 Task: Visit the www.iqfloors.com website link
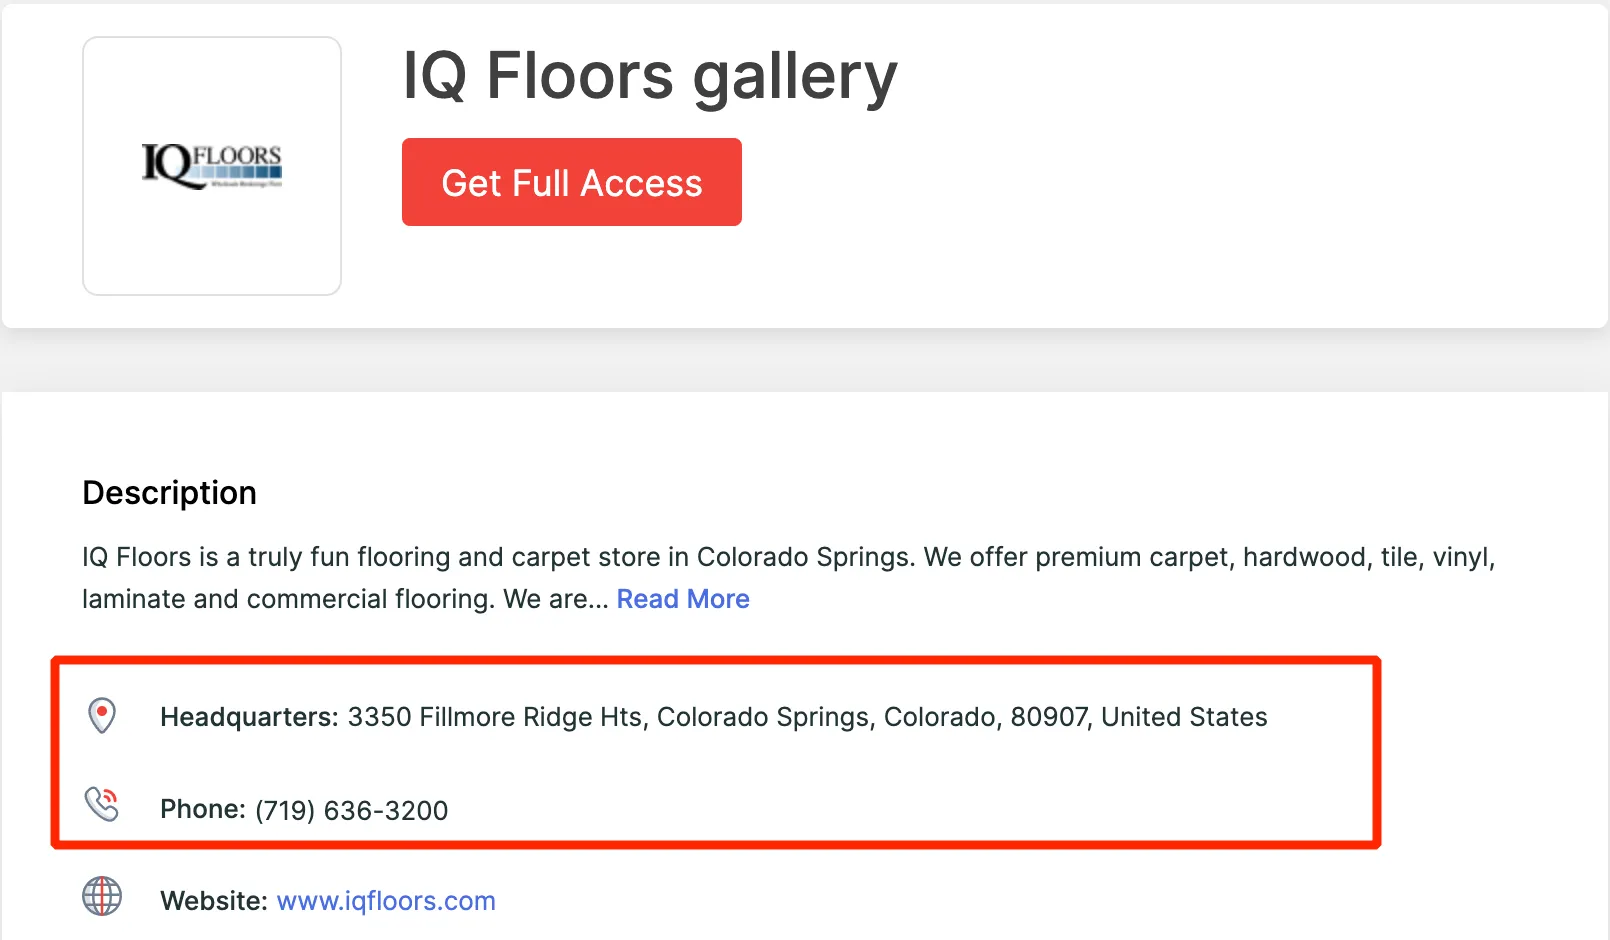(x=386, y=901)
